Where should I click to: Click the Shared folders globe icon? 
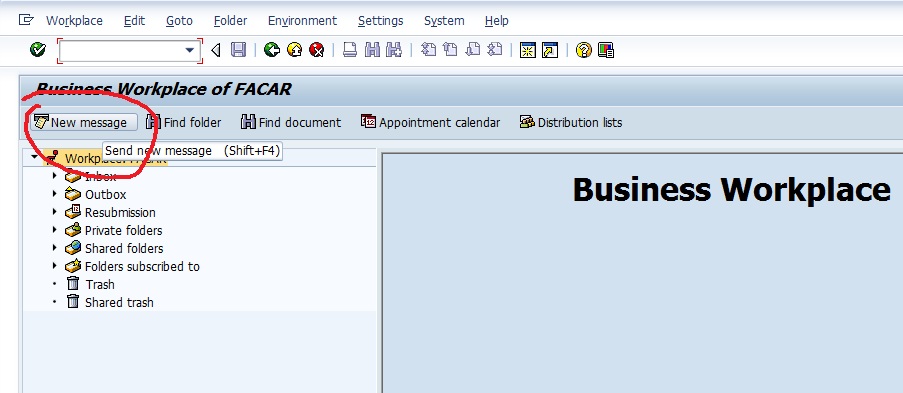point(73,248)
